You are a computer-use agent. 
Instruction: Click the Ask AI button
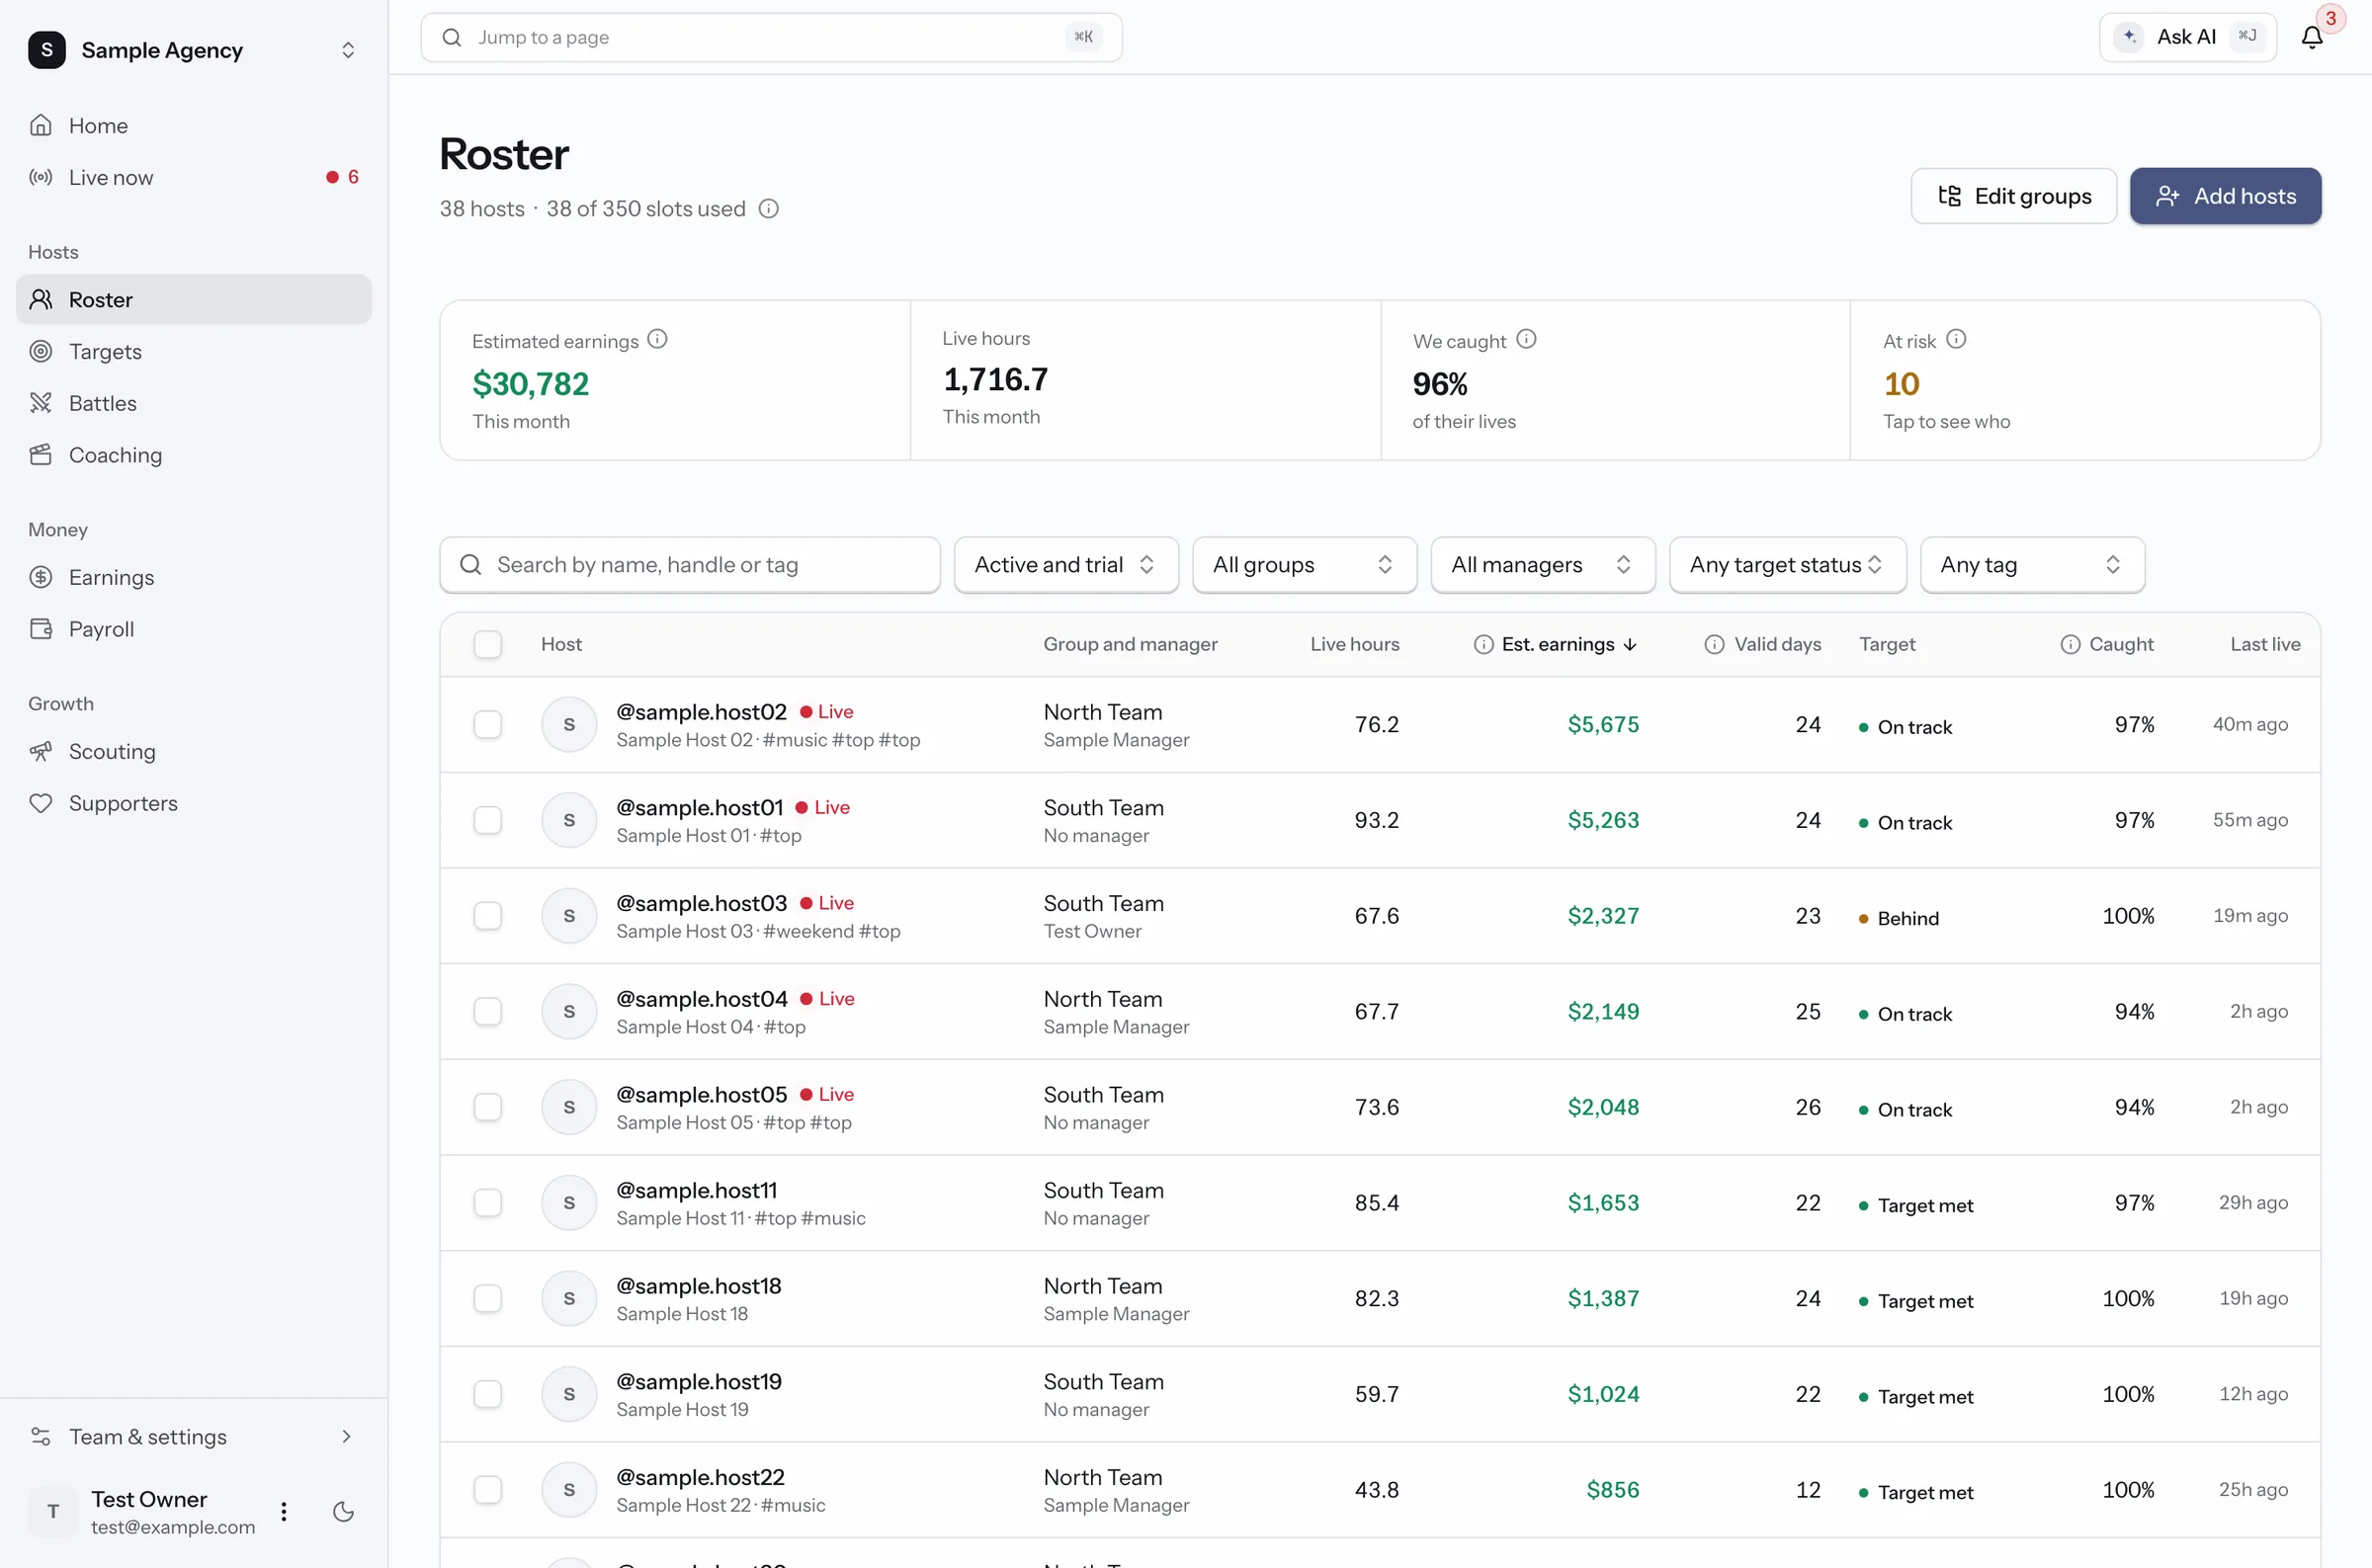click(2188, 37)
